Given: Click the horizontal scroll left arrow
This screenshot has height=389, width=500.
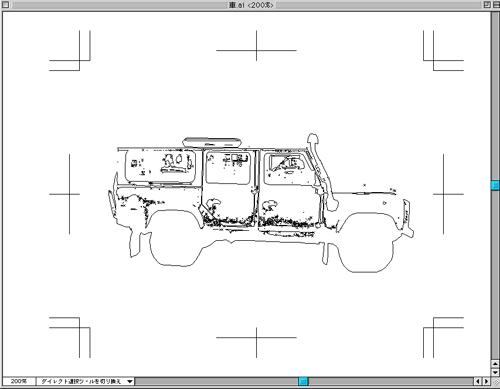Looking at the screenshot, I should [x=478, y=381].
